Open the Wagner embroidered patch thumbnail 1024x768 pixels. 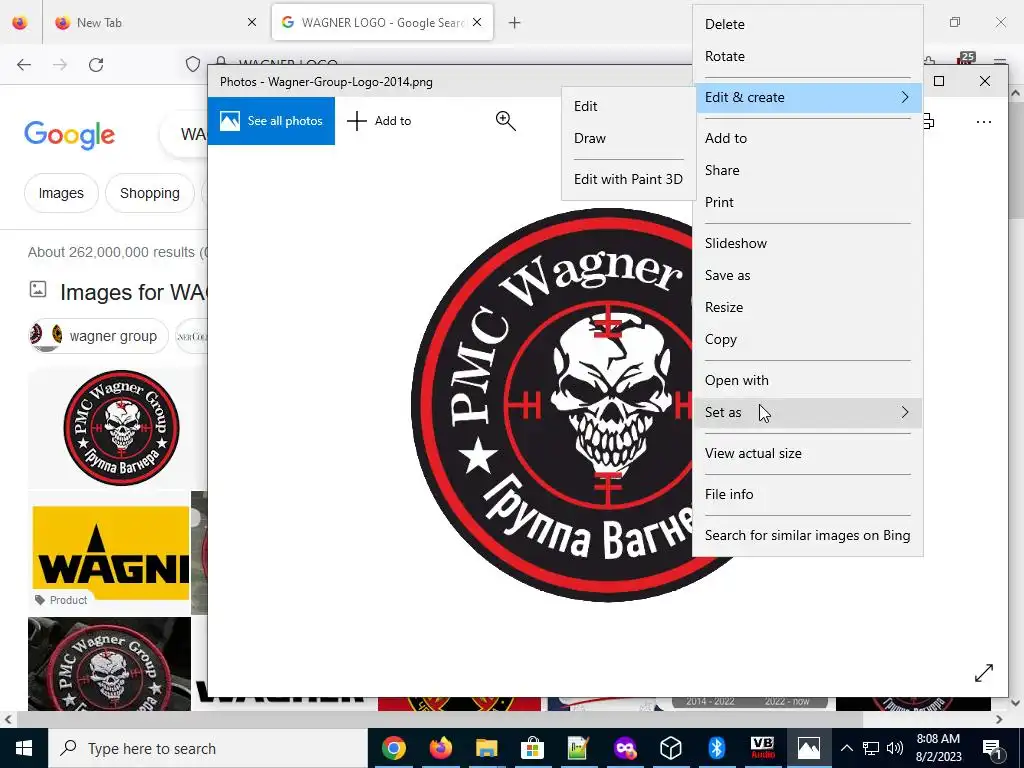point(109,664)
